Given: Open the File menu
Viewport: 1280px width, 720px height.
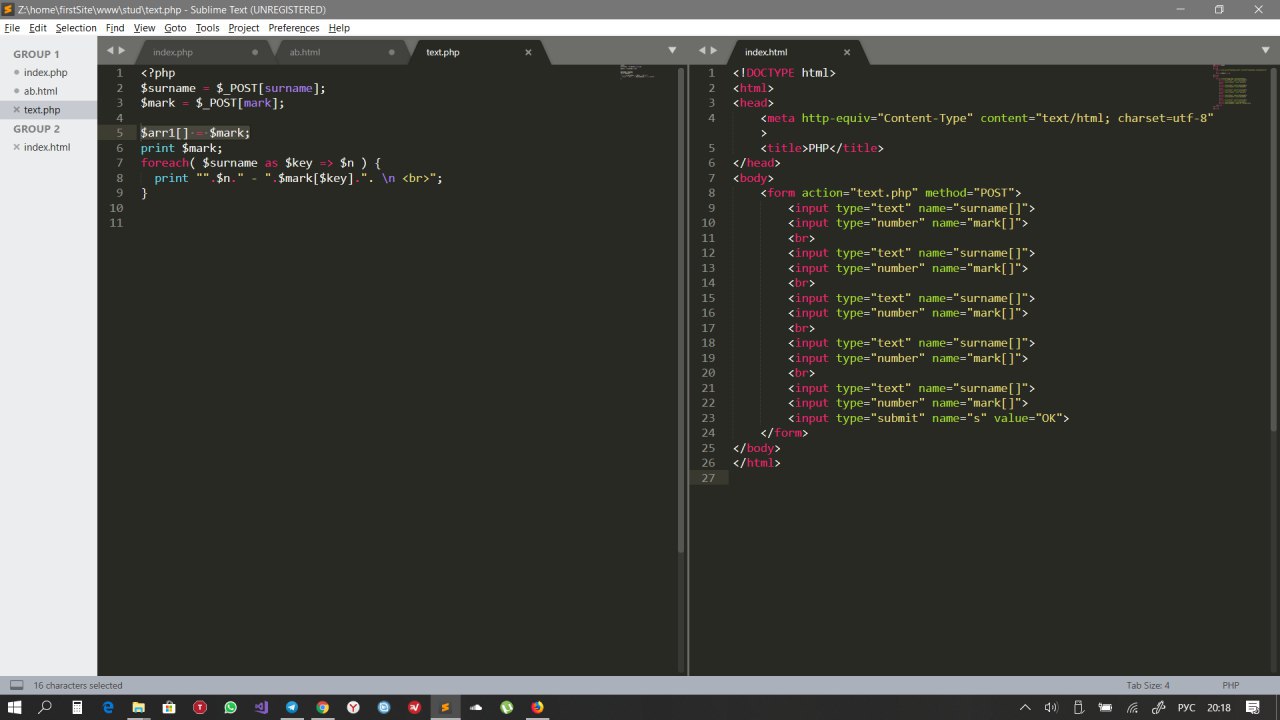Looking at the screenshot, I should coord(12,28).
